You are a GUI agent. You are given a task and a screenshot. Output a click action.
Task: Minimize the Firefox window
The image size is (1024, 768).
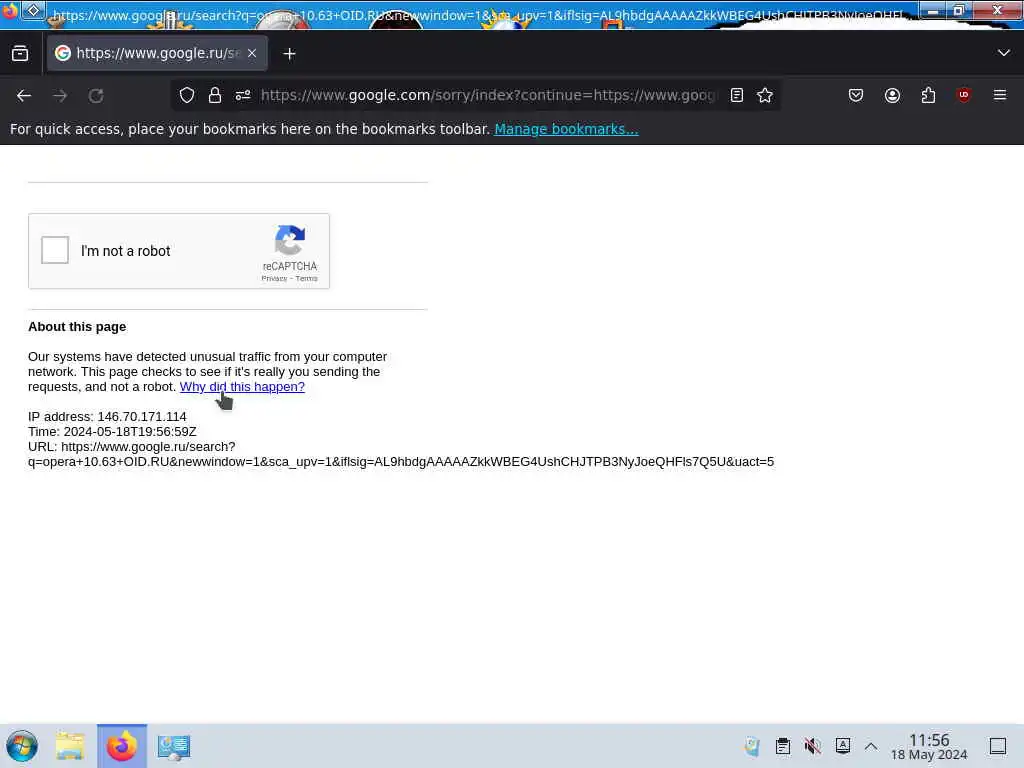click(933, 10)
